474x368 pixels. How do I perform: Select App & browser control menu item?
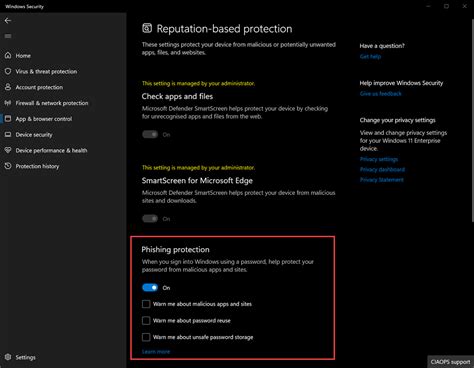[43, 119]
